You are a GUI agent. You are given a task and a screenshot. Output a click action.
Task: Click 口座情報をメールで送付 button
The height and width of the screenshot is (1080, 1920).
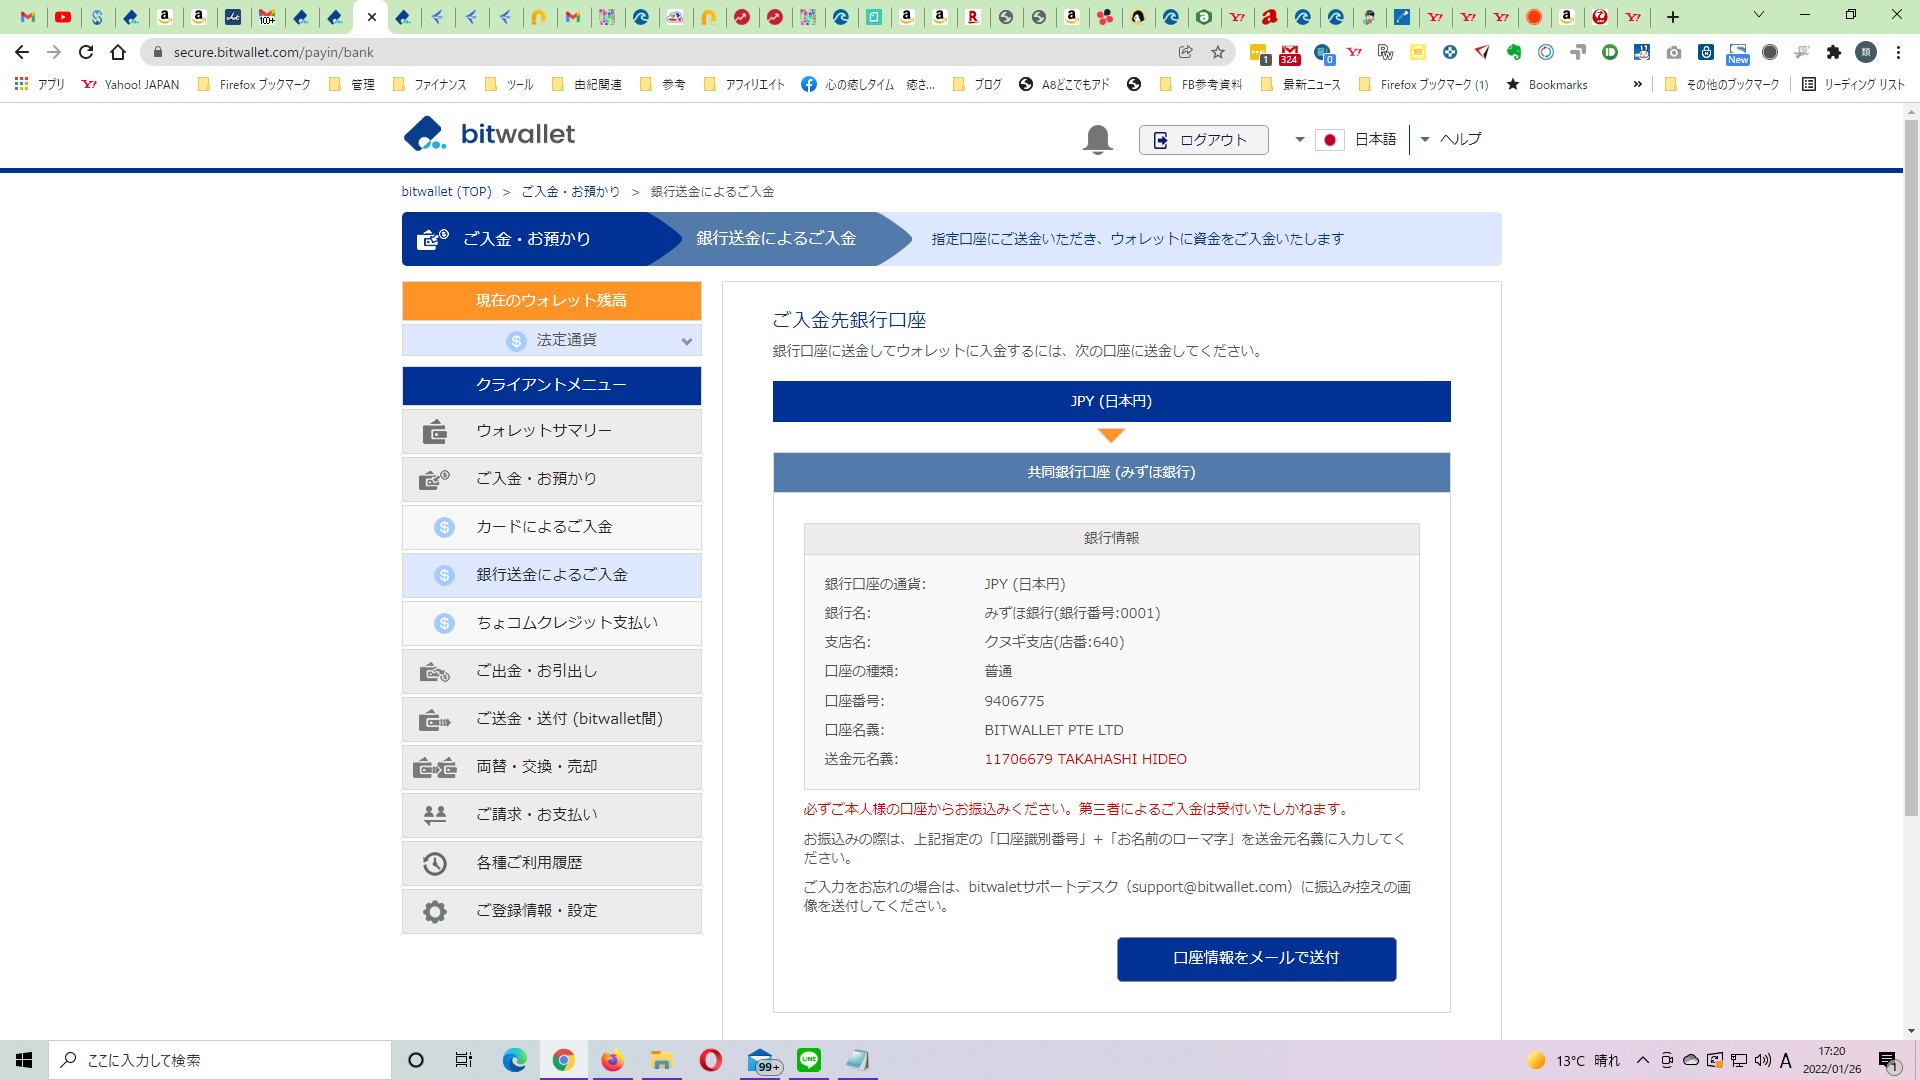pyautogui.click(x=1256, y=958)
